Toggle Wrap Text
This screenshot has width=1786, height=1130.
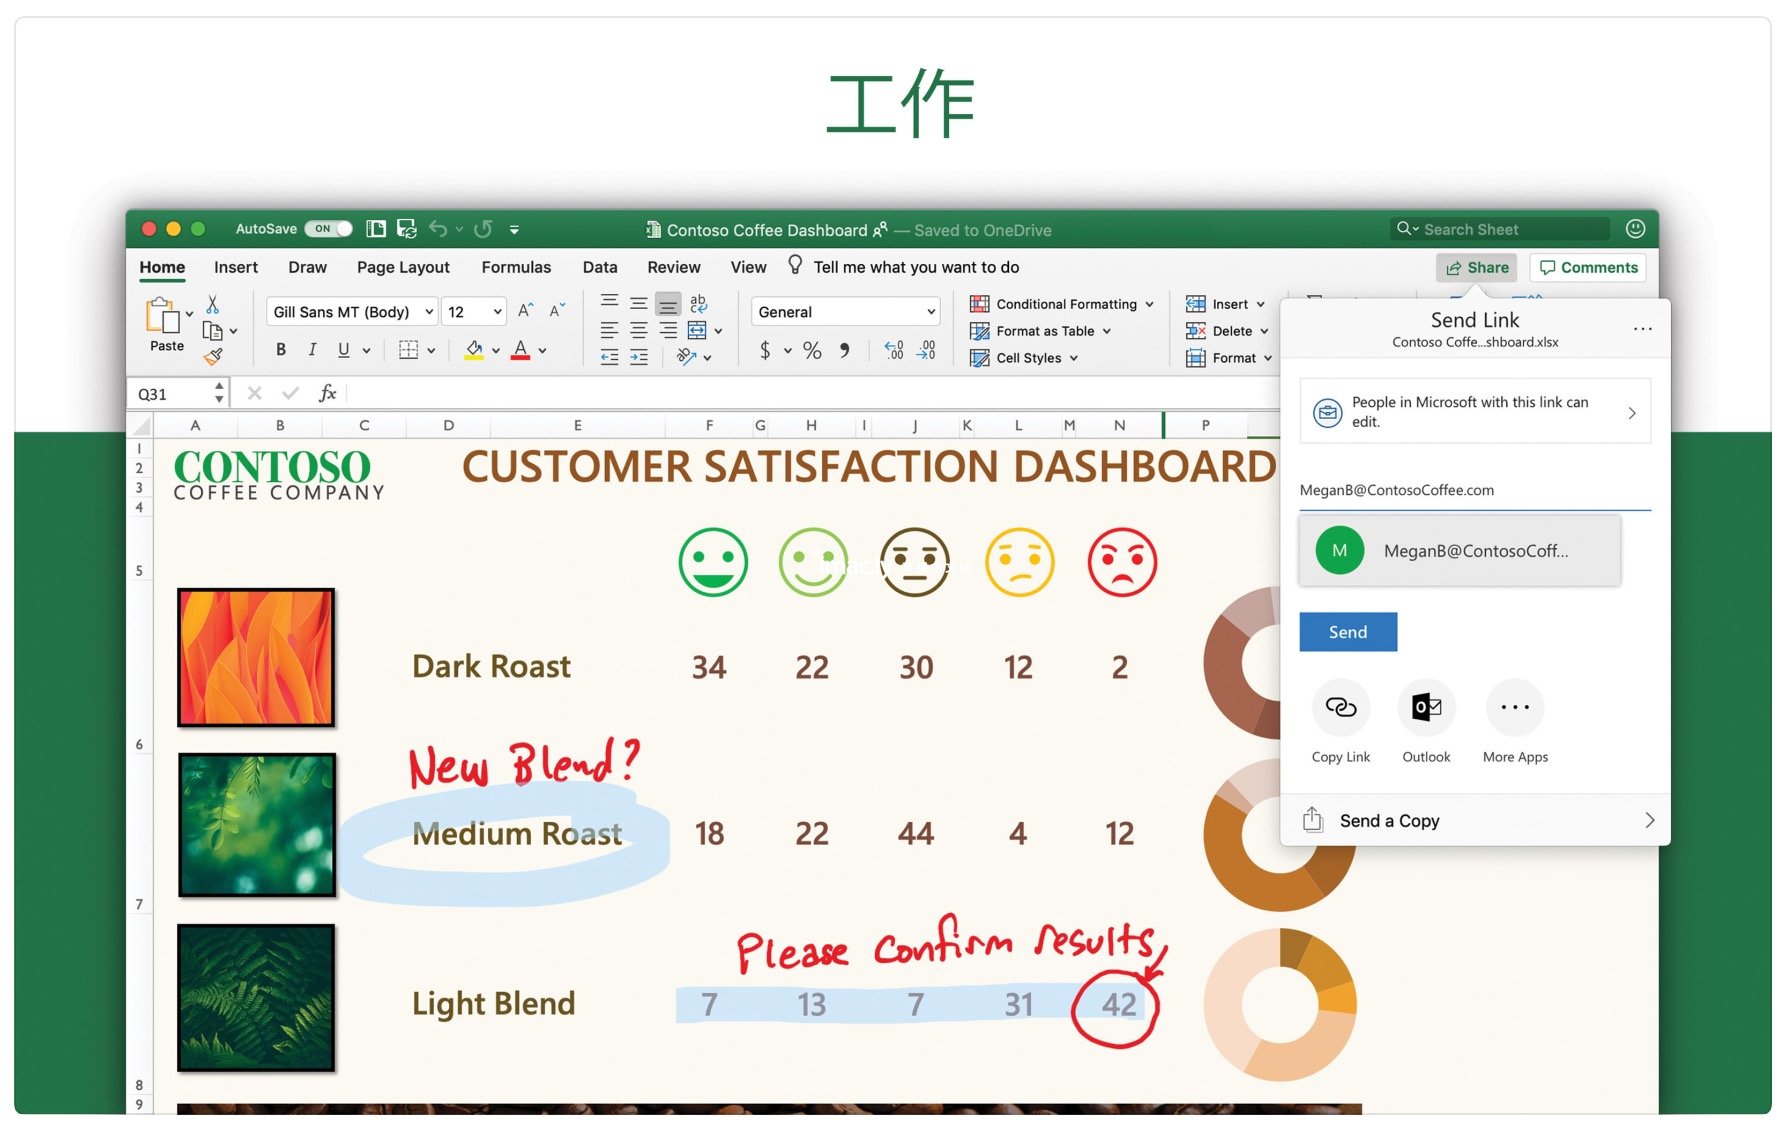[698, 304]
